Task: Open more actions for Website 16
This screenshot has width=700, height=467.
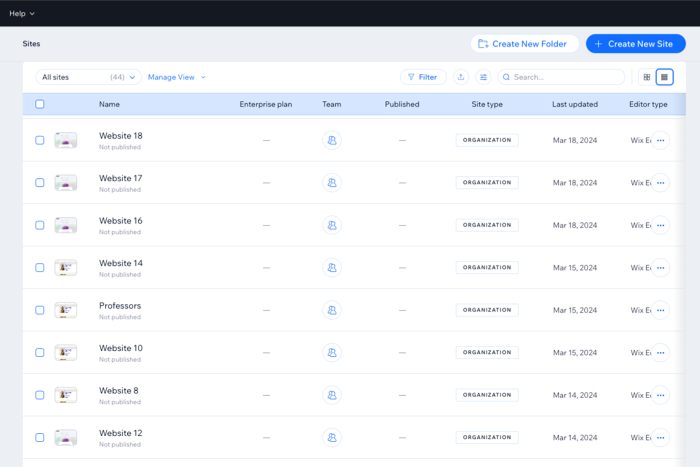Action: click(661, 225)
